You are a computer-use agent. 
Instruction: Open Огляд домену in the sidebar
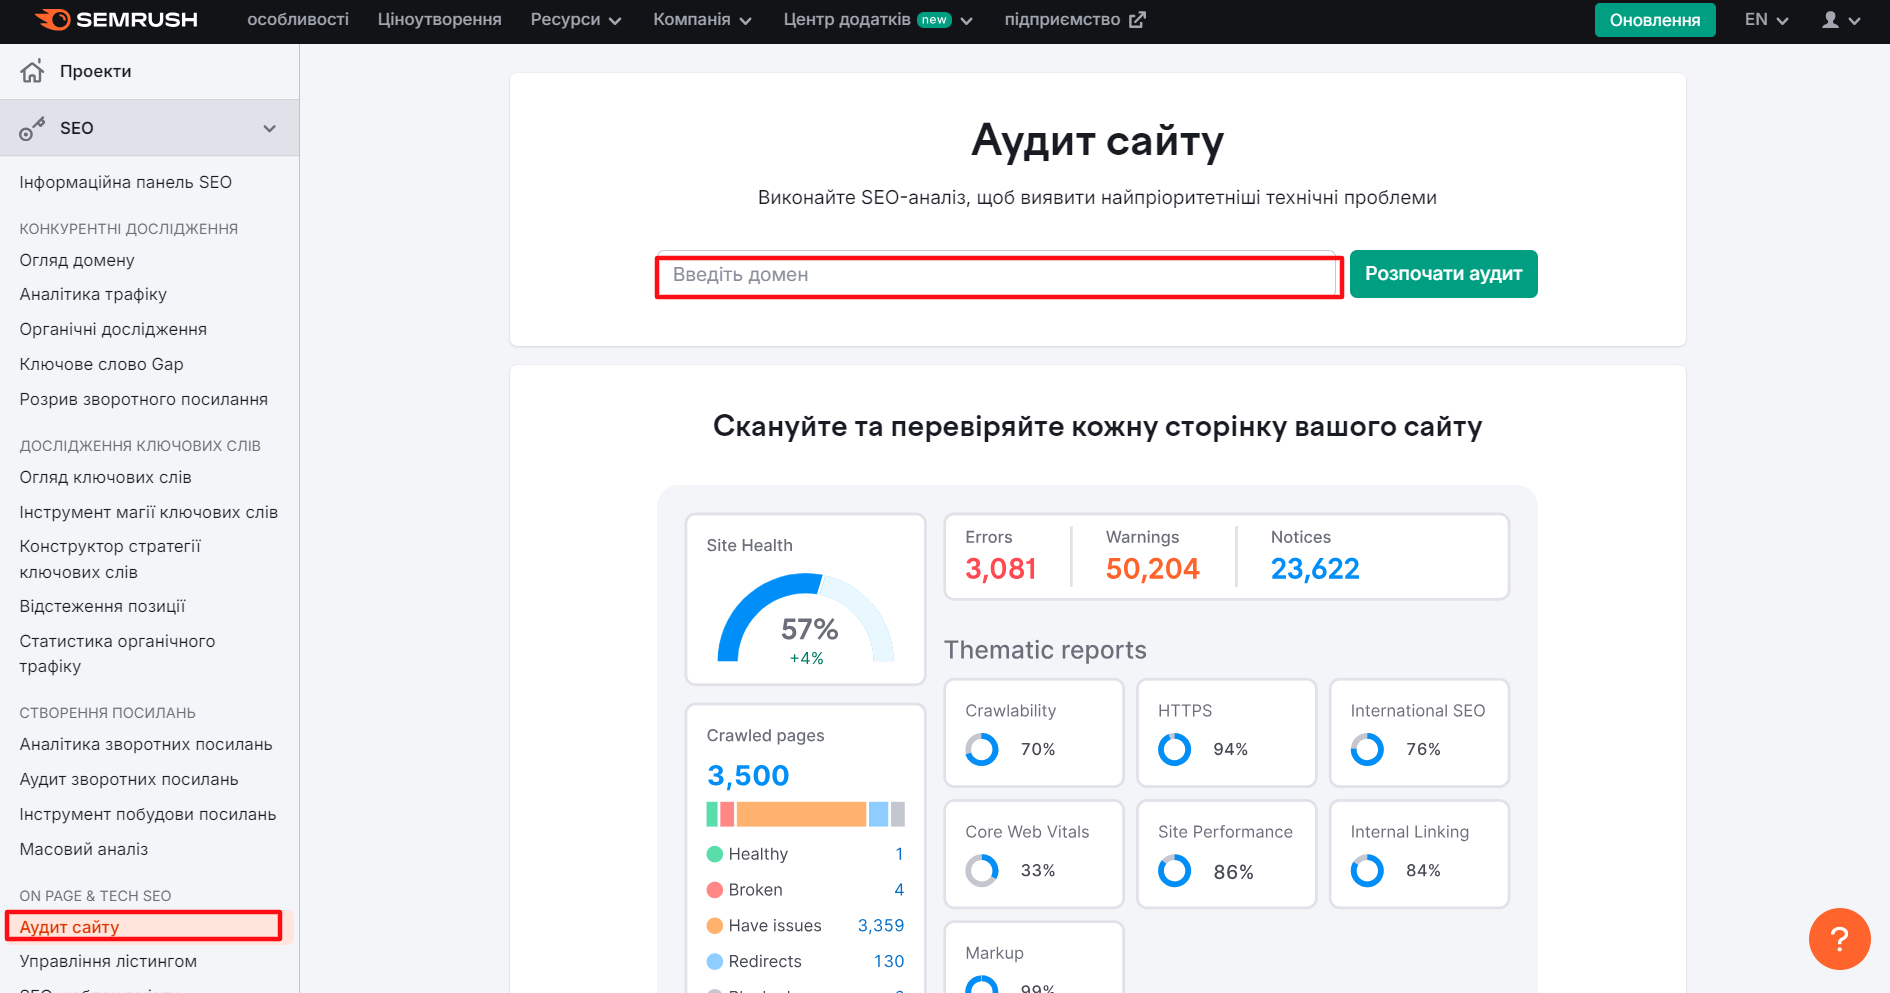(77, 260)
